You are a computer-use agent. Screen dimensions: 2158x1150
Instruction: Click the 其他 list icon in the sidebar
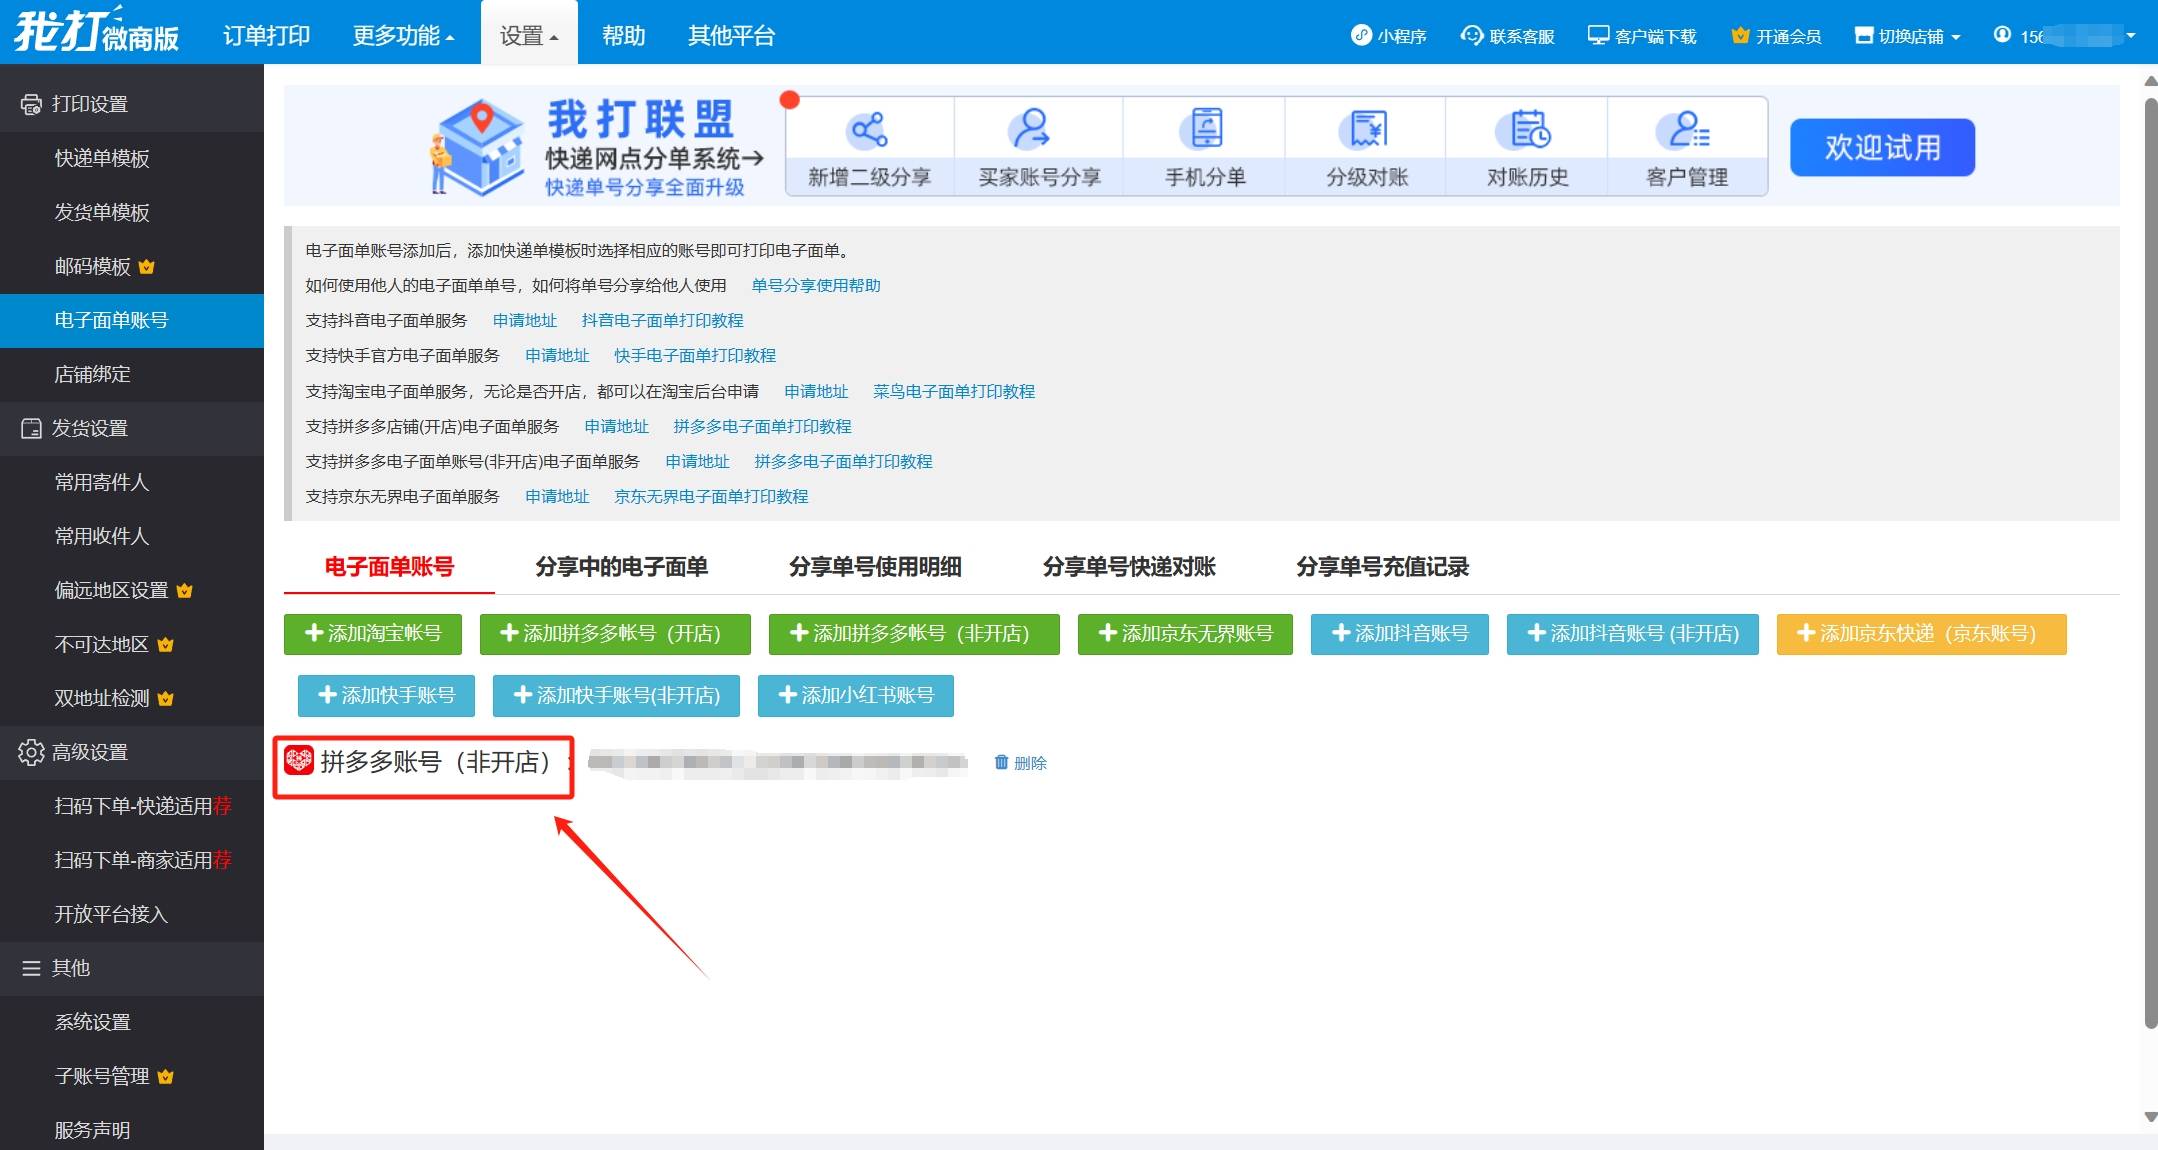pos(31,968)
